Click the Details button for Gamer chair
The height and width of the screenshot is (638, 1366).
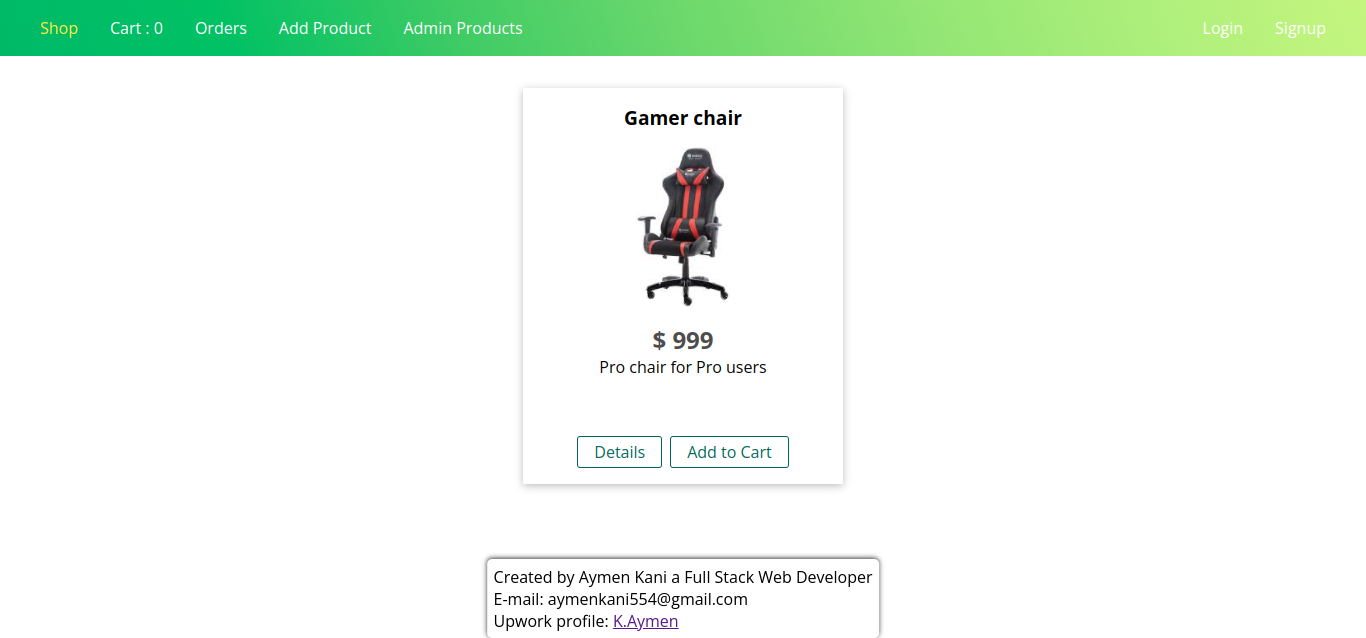tap(619, 452)
